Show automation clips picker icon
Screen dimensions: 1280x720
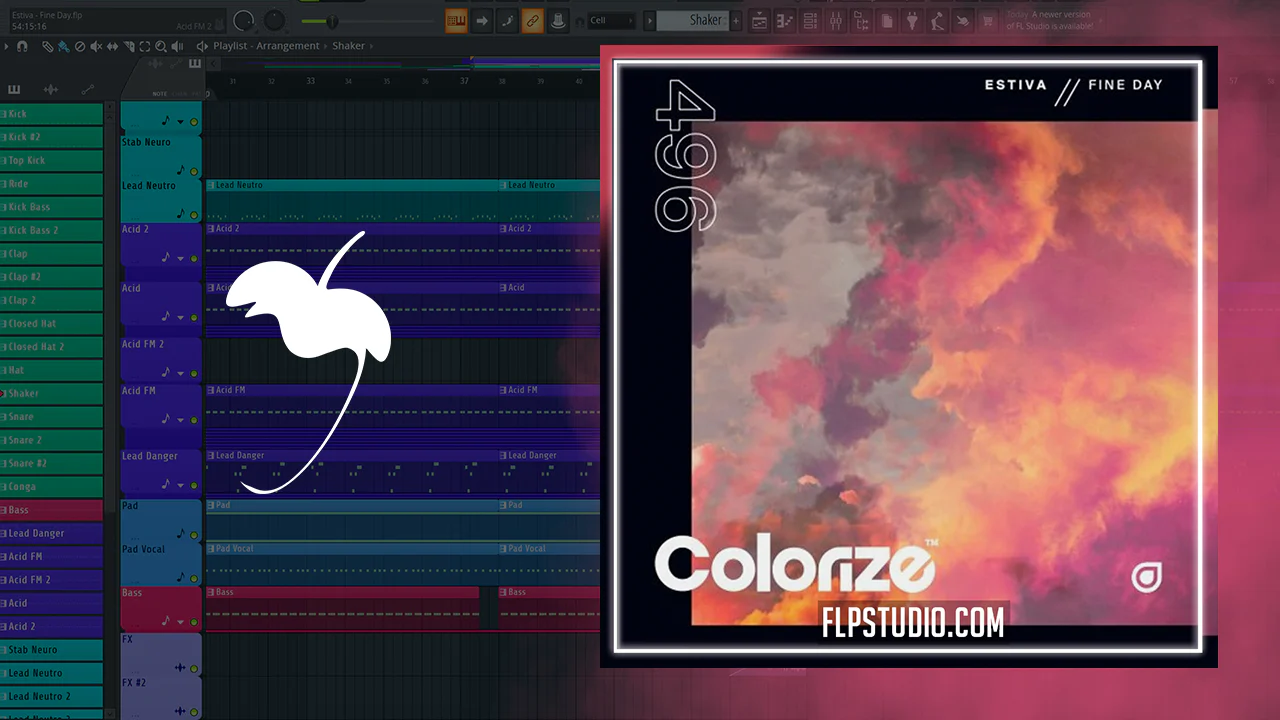87,89
